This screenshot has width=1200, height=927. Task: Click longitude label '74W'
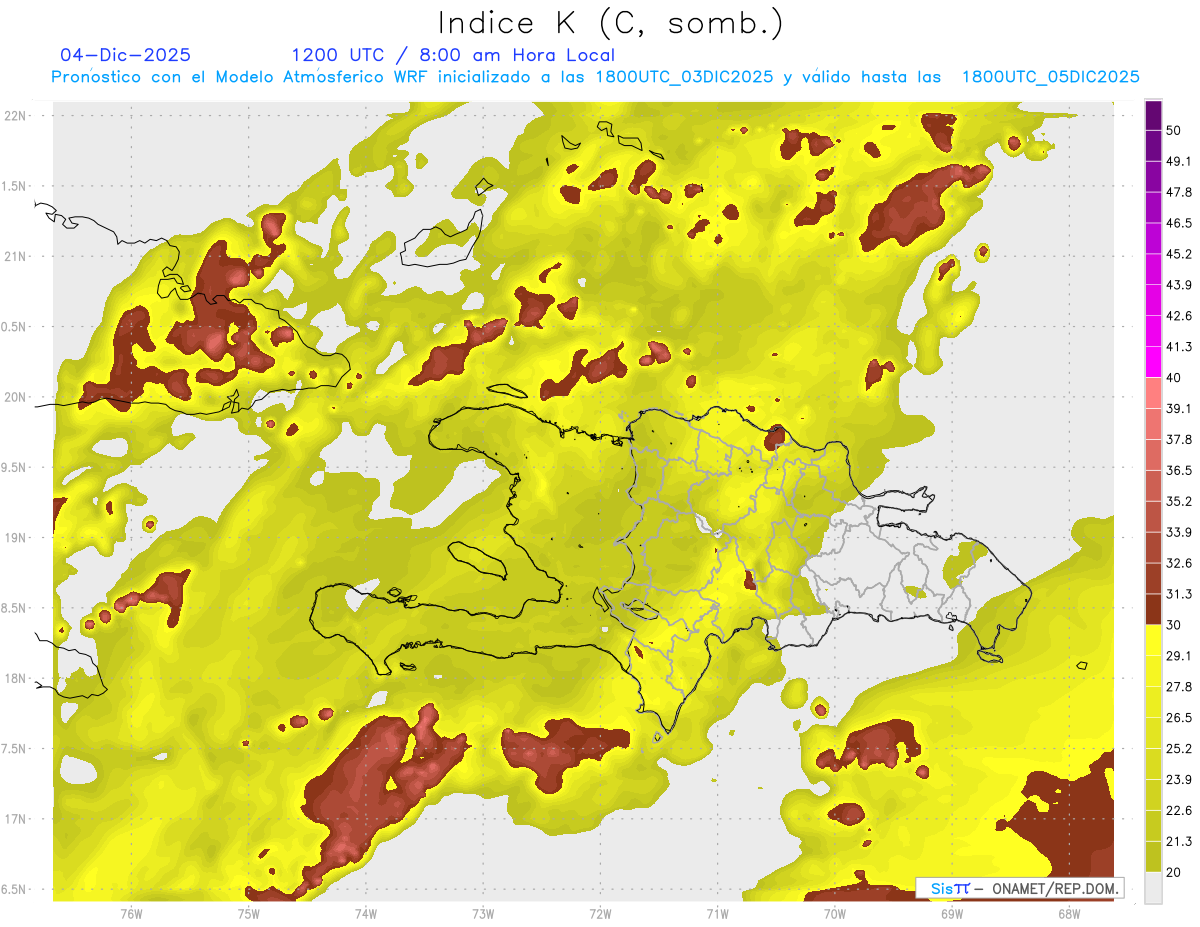[x=365, y=913]
